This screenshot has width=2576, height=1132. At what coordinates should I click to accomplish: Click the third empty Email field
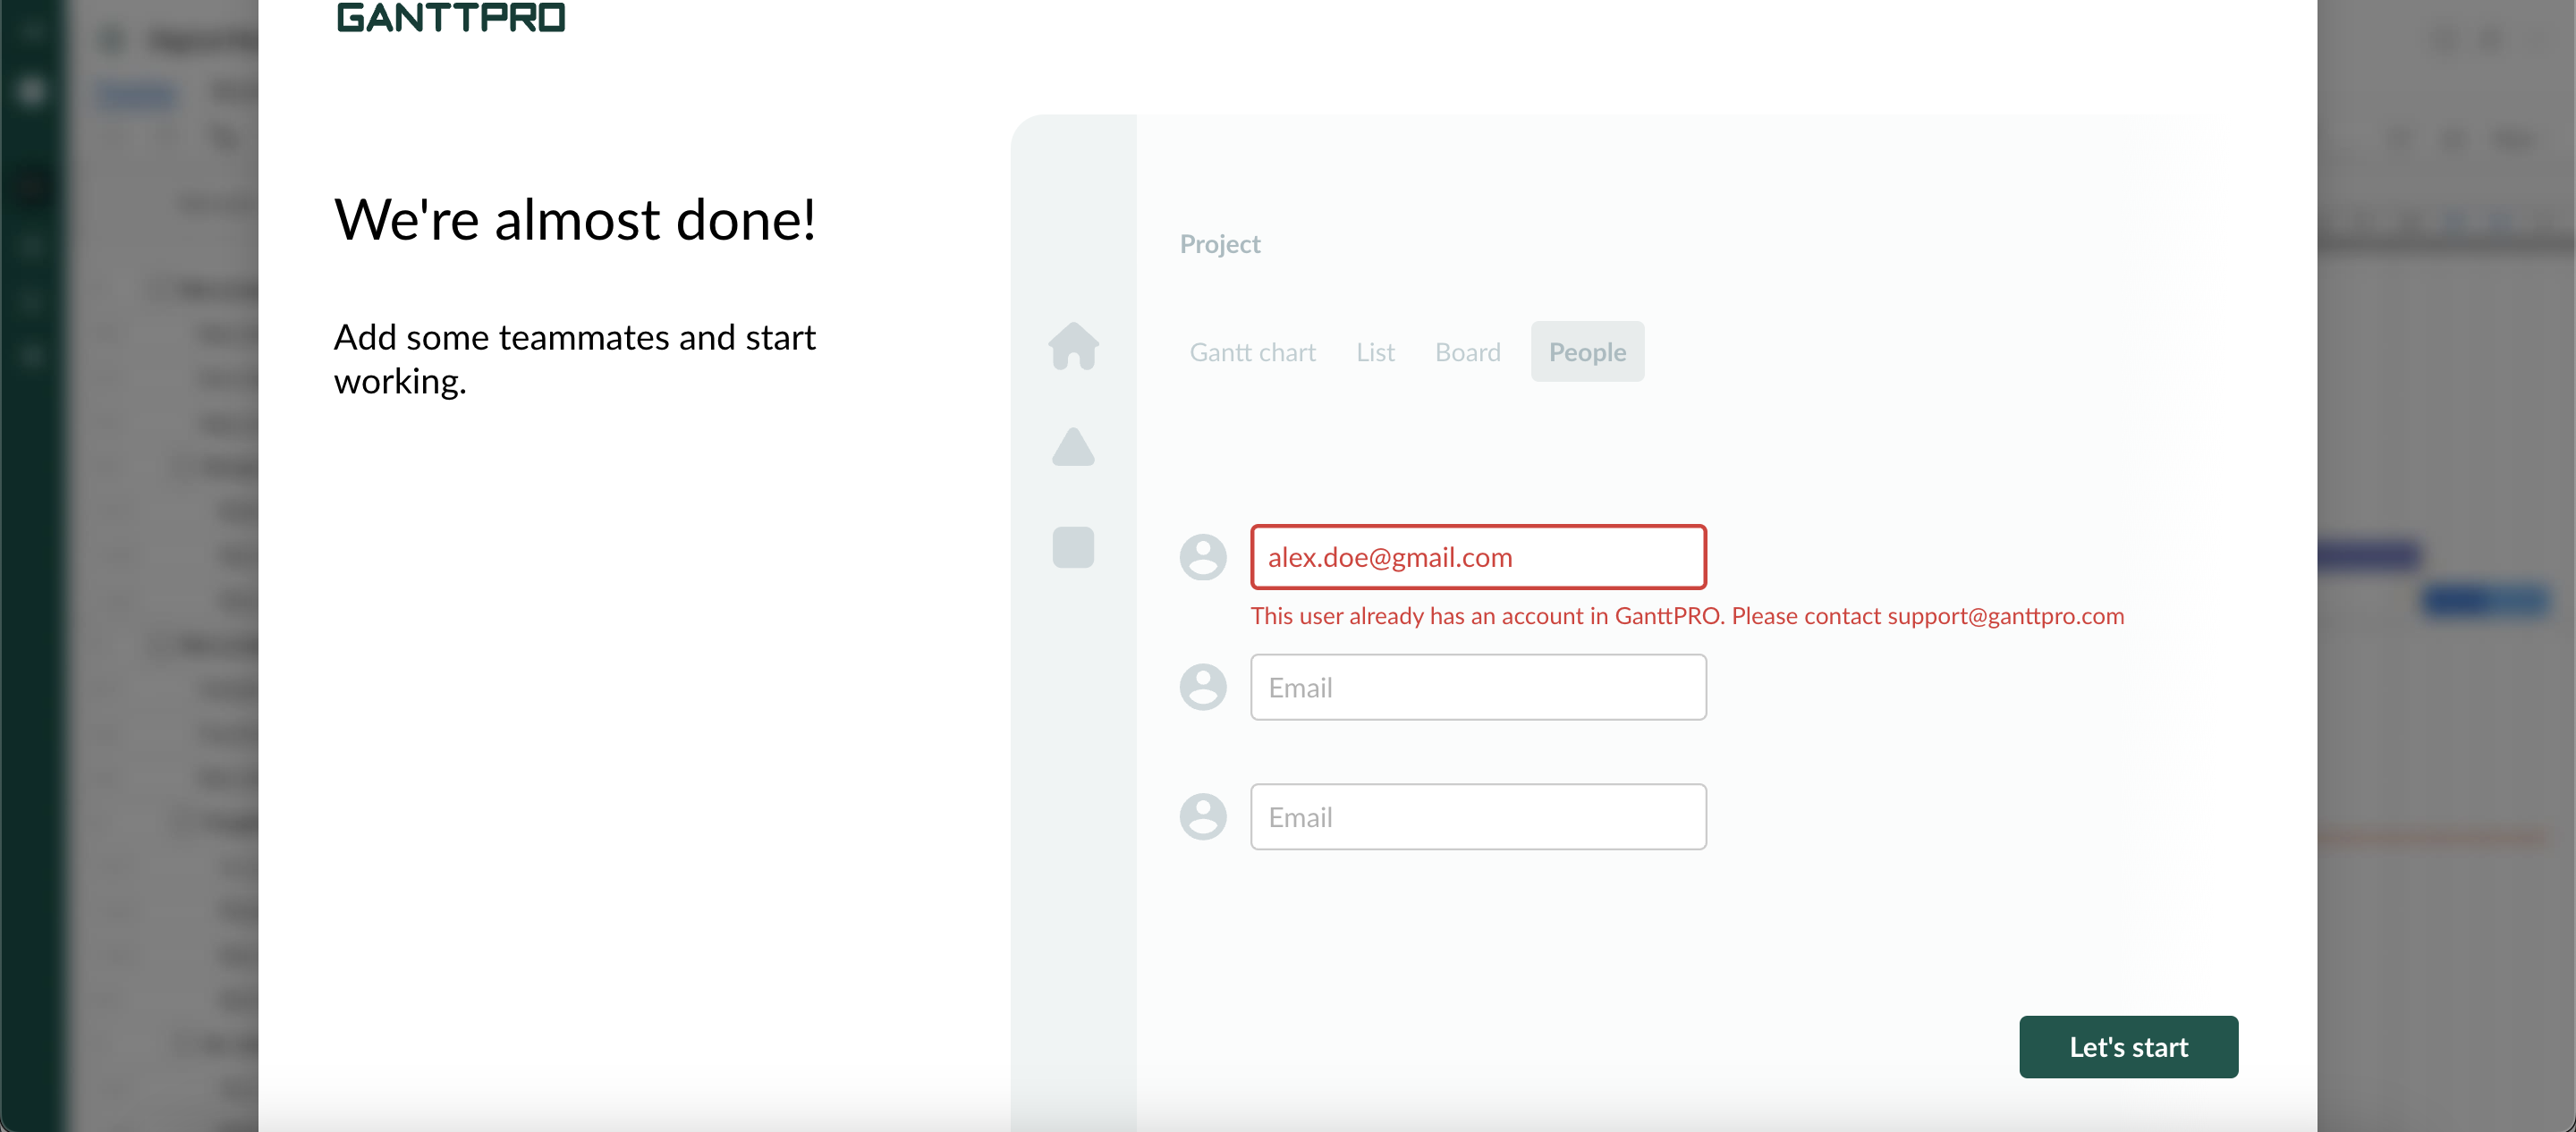1478,816
